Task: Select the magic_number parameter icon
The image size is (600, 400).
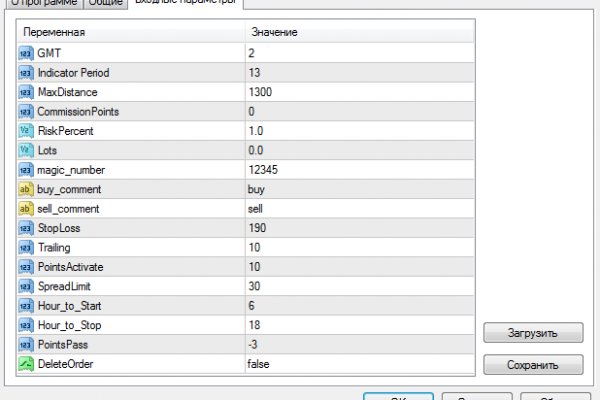Action: tap(26, 170)
